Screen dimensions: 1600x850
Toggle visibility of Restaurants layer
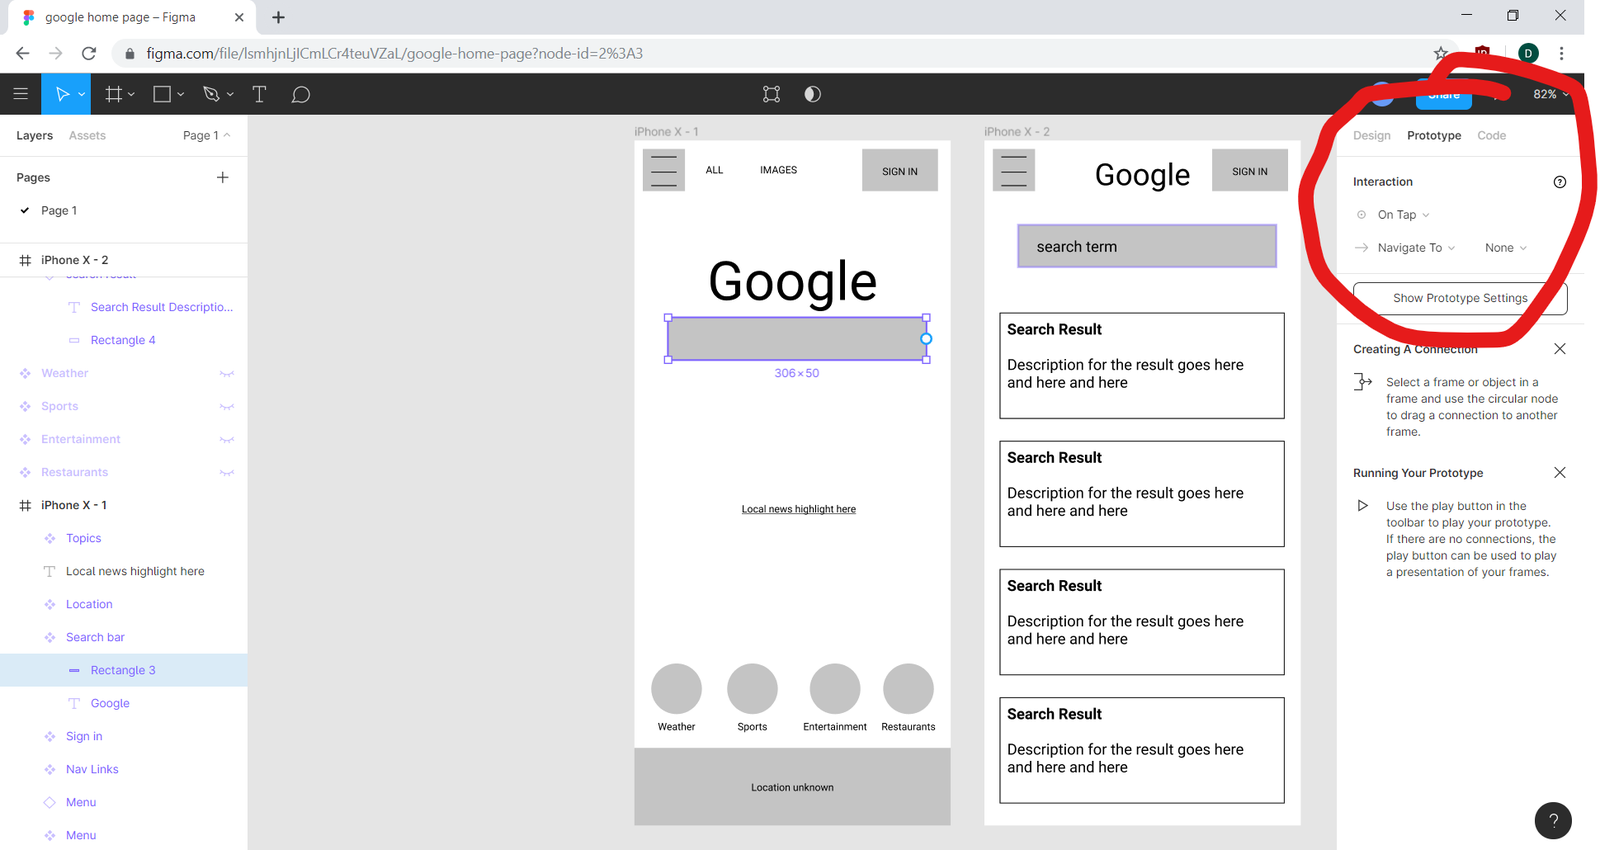(x=227, y=473)
